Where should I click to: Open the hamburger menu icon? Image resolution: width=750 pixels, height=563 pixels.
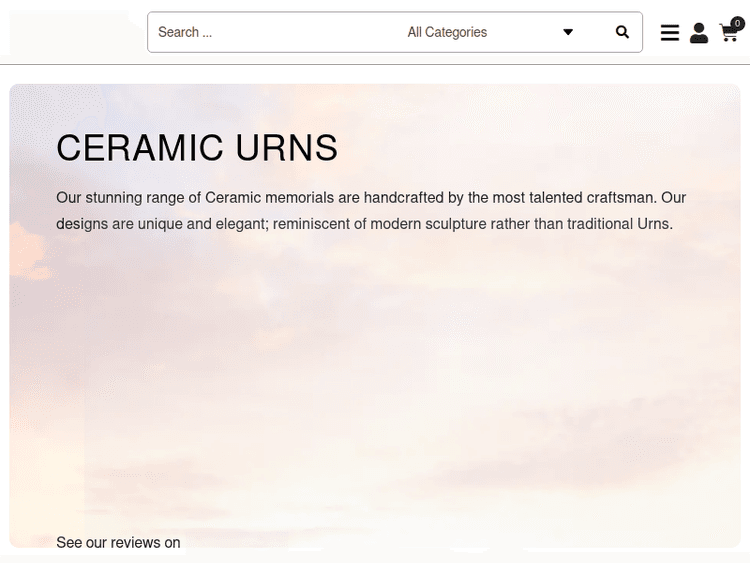(x=670, y=33)
